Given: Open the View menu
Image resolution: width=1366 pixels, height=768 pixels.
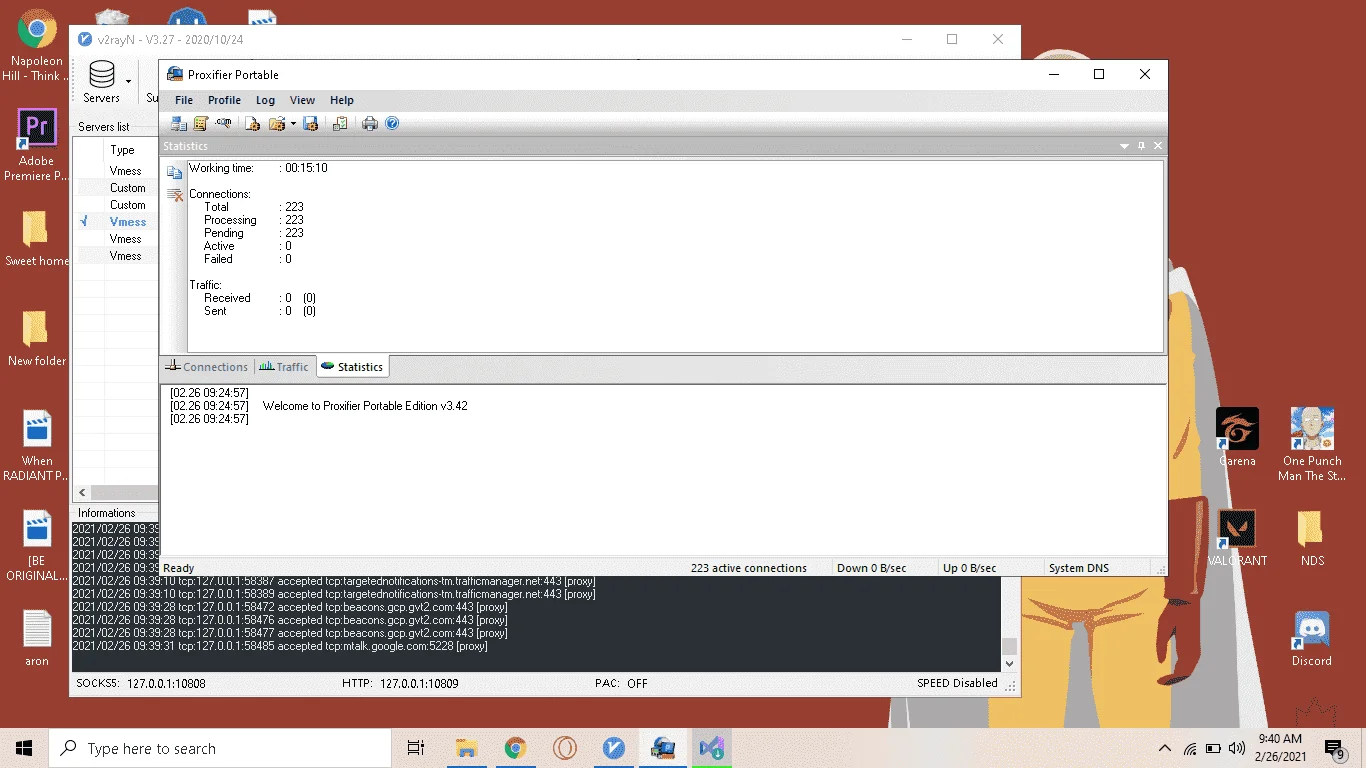Looking at the screenshot, I should point(302,100).
